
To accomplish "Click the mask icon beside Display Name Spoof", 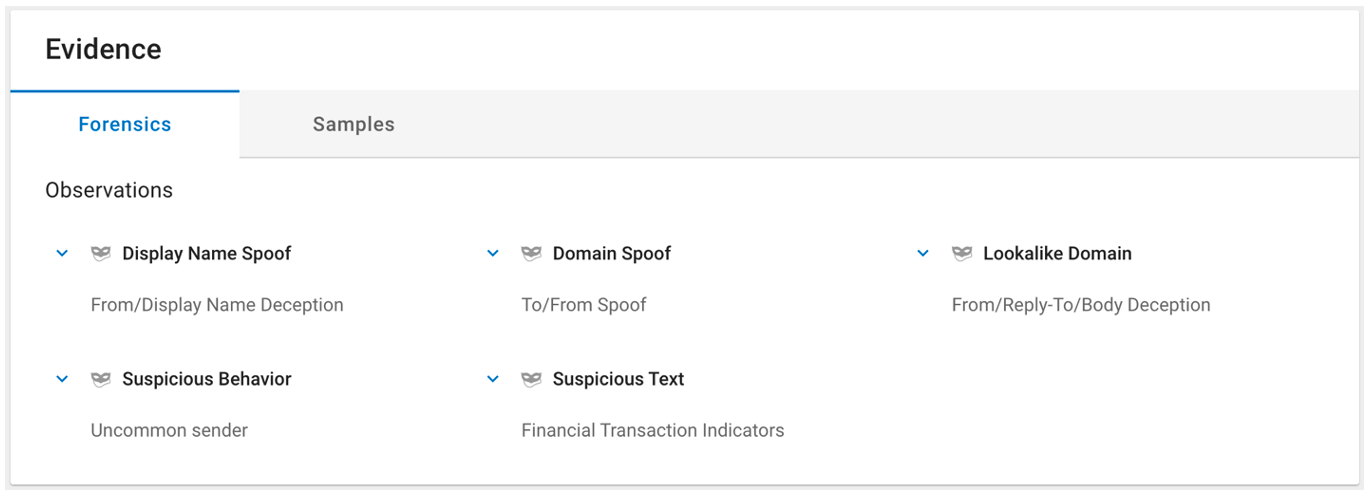I will coord(101,254).
